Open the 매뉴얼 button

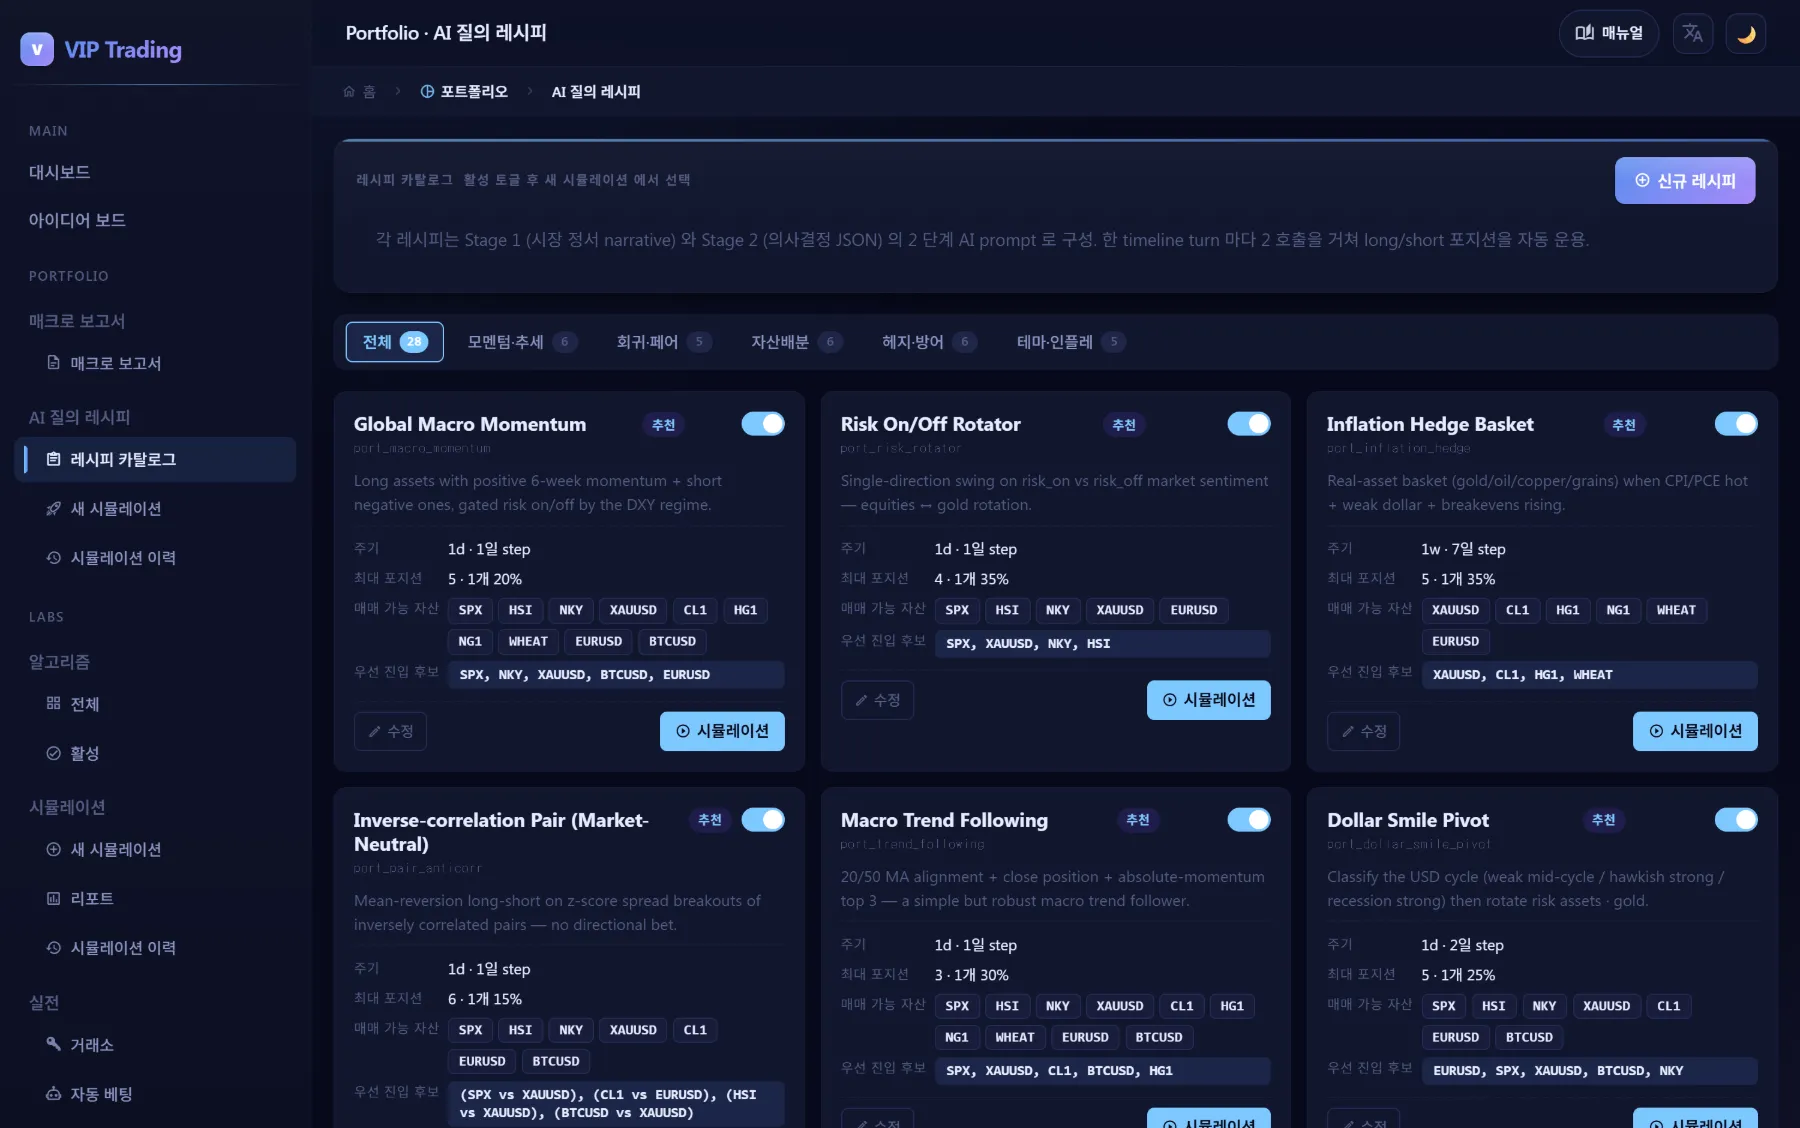coord(1609,34)
